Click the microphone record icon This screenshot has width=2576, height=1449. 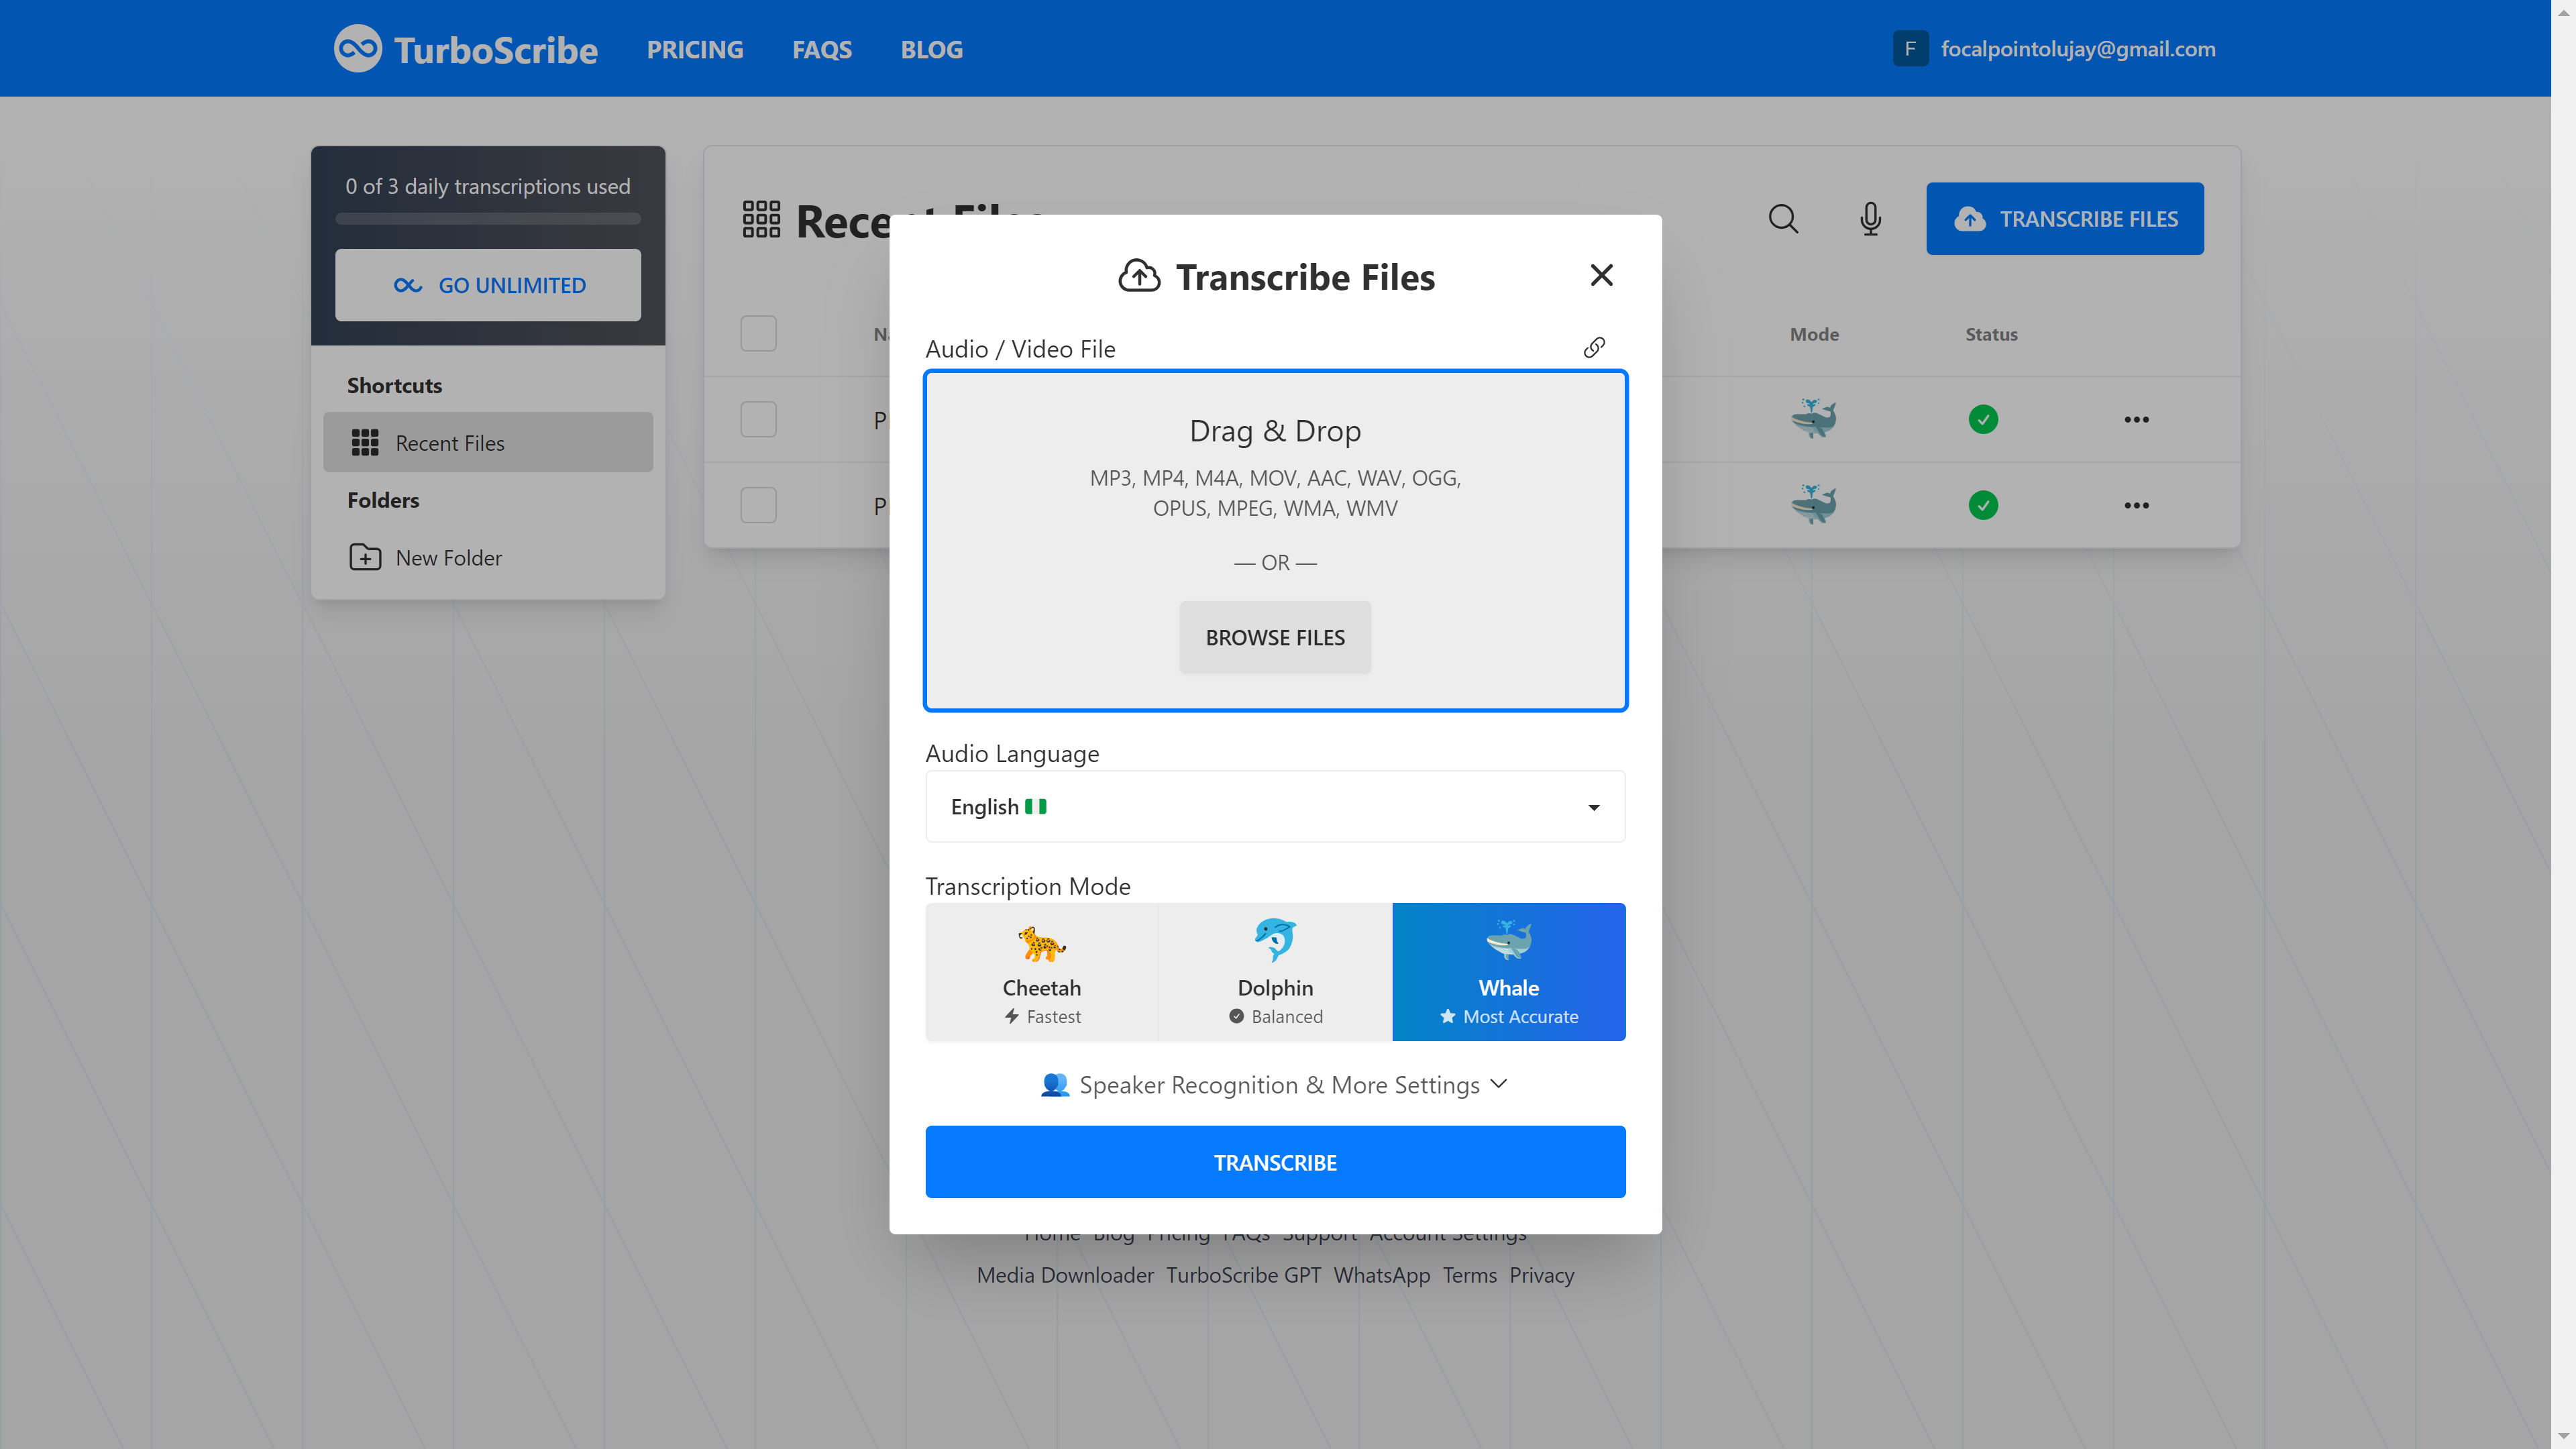[x=1870, y=218]
